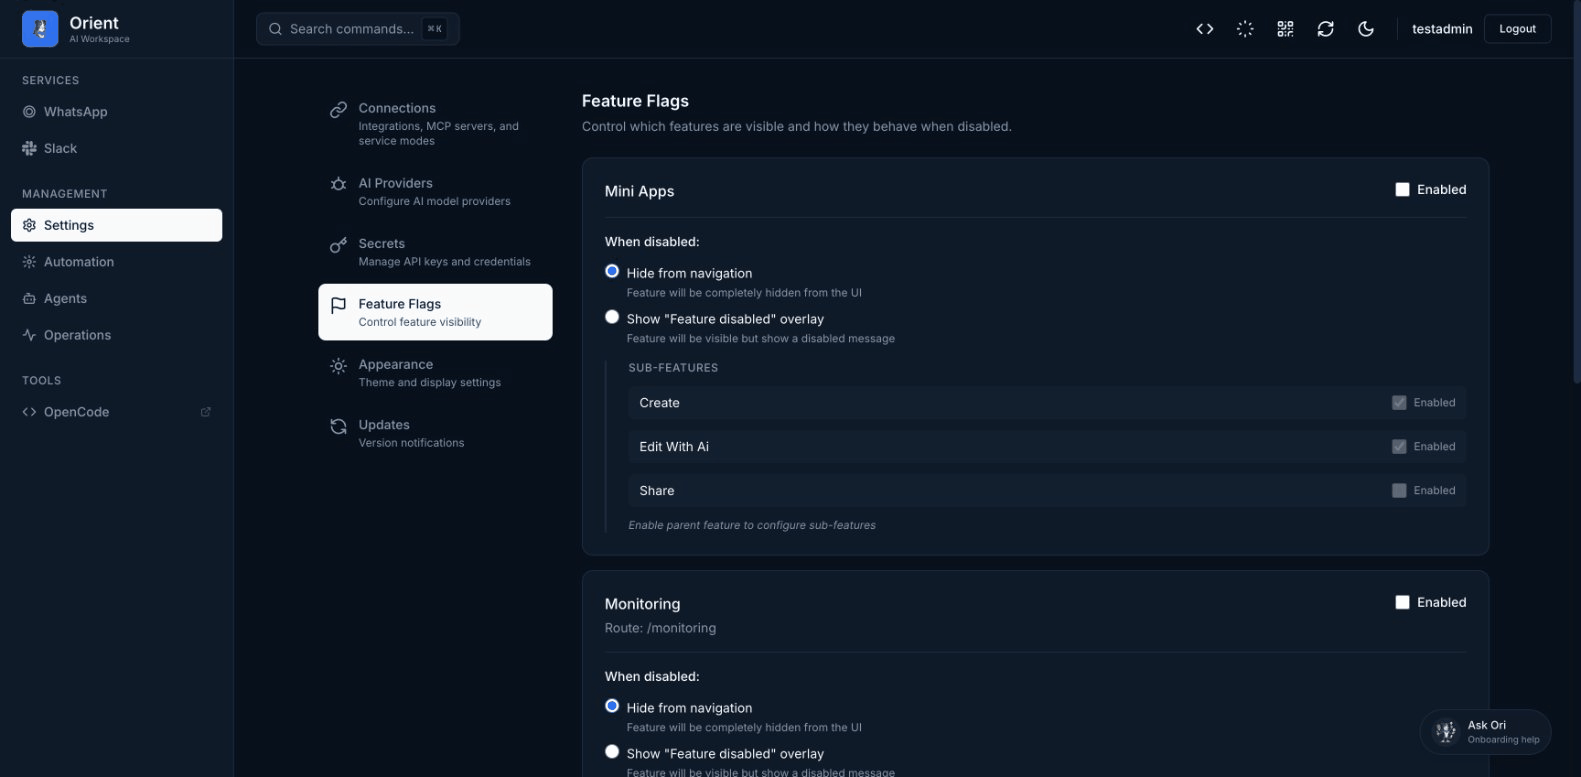Click the refresh sync icon in header

click(1325, 29)
